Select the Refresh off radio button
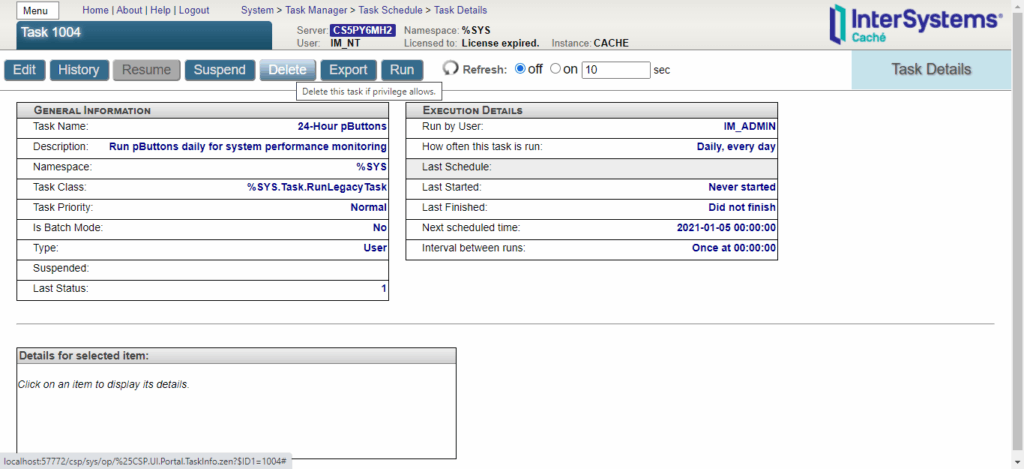1024x469 pixels. coord(519,70)
